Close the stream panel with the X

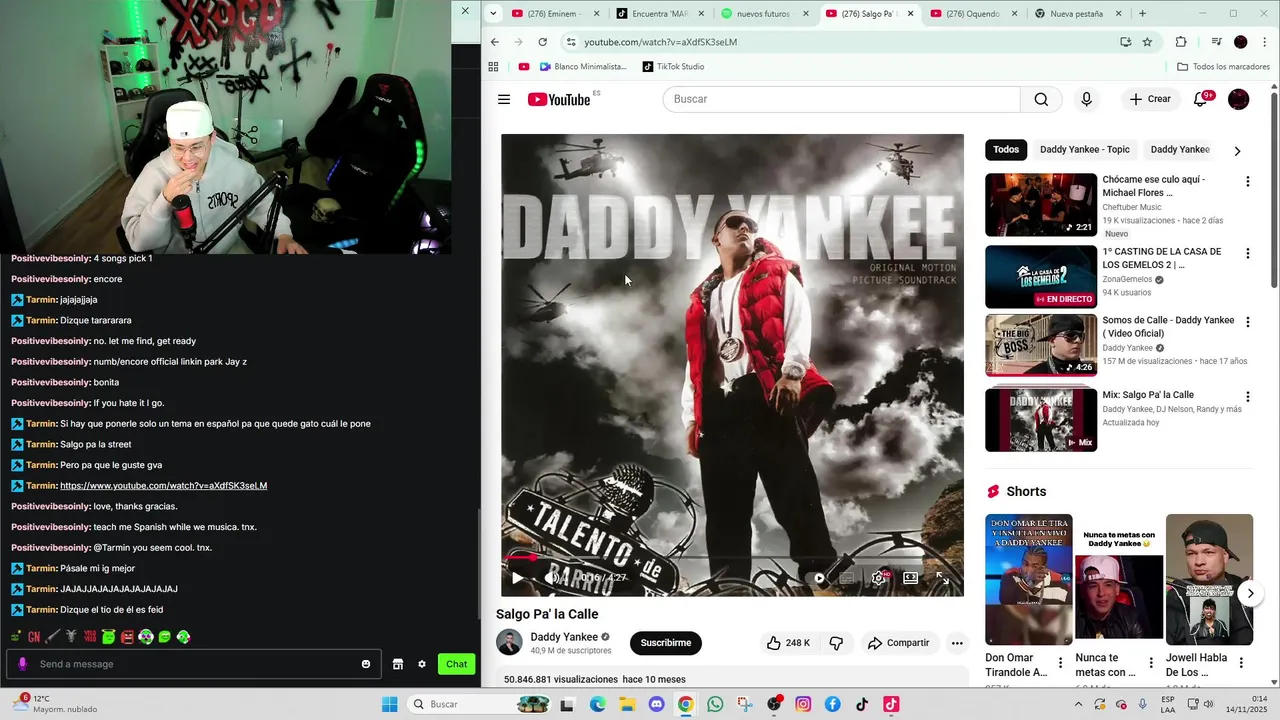coord(465,11)
